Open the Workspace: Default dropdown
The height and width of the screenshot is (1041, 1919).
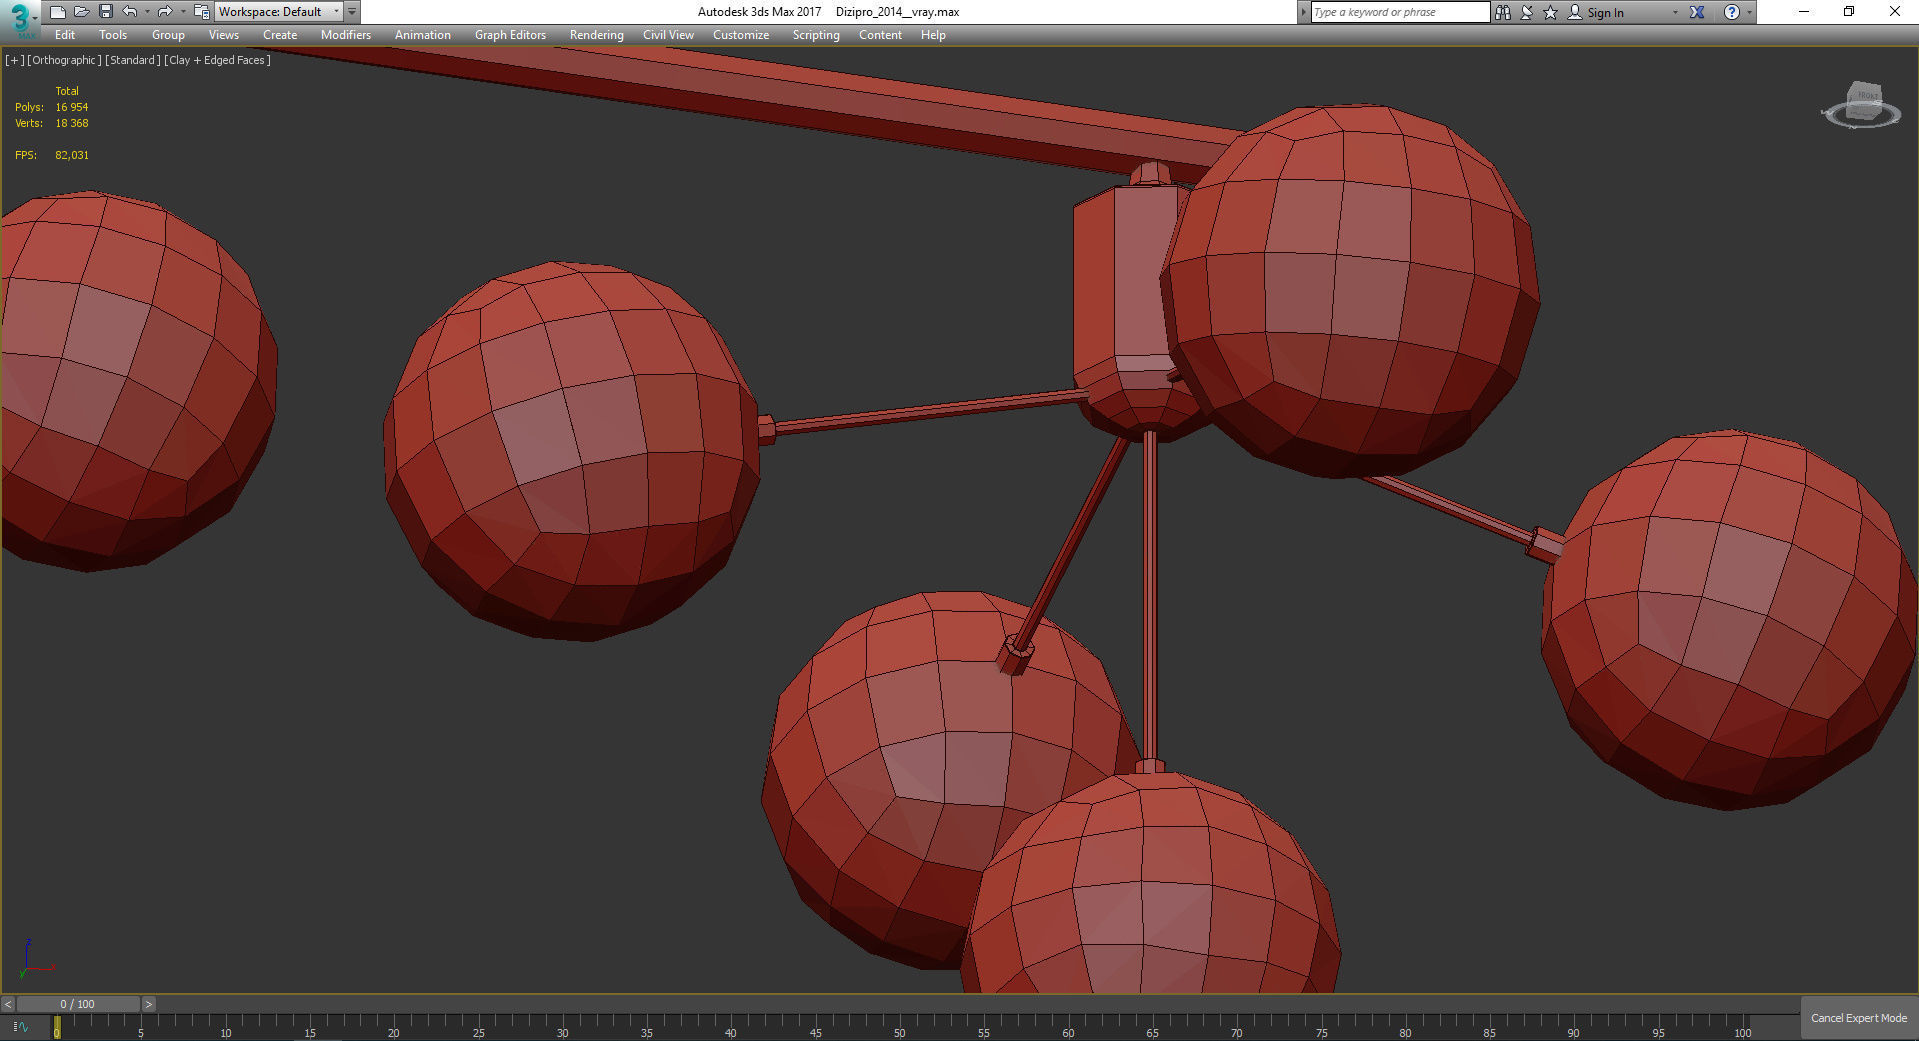coord(279,12)
